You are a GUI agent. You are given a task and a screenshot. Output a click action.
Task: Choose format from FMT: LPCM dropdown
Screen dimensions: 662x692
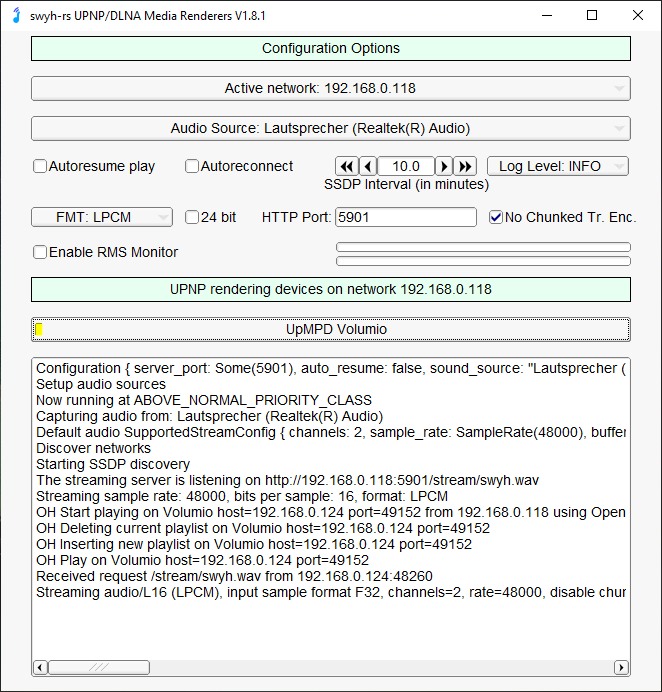101,217
